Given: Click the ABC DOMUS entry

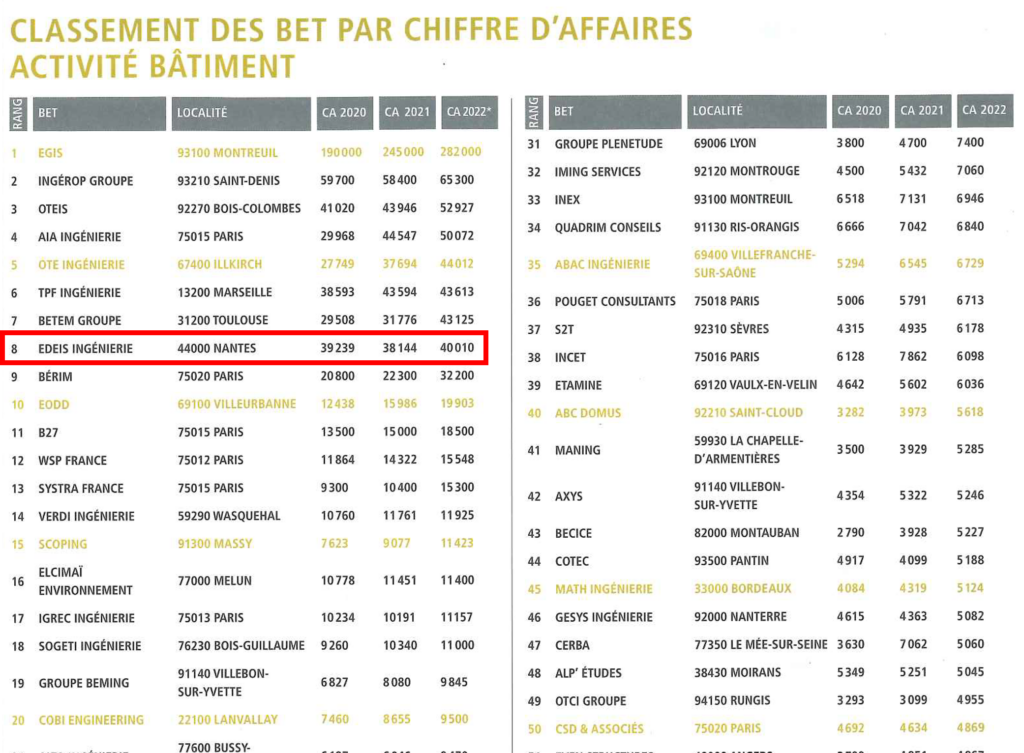Looking at the screenshot, I should (x=588, y=413).
